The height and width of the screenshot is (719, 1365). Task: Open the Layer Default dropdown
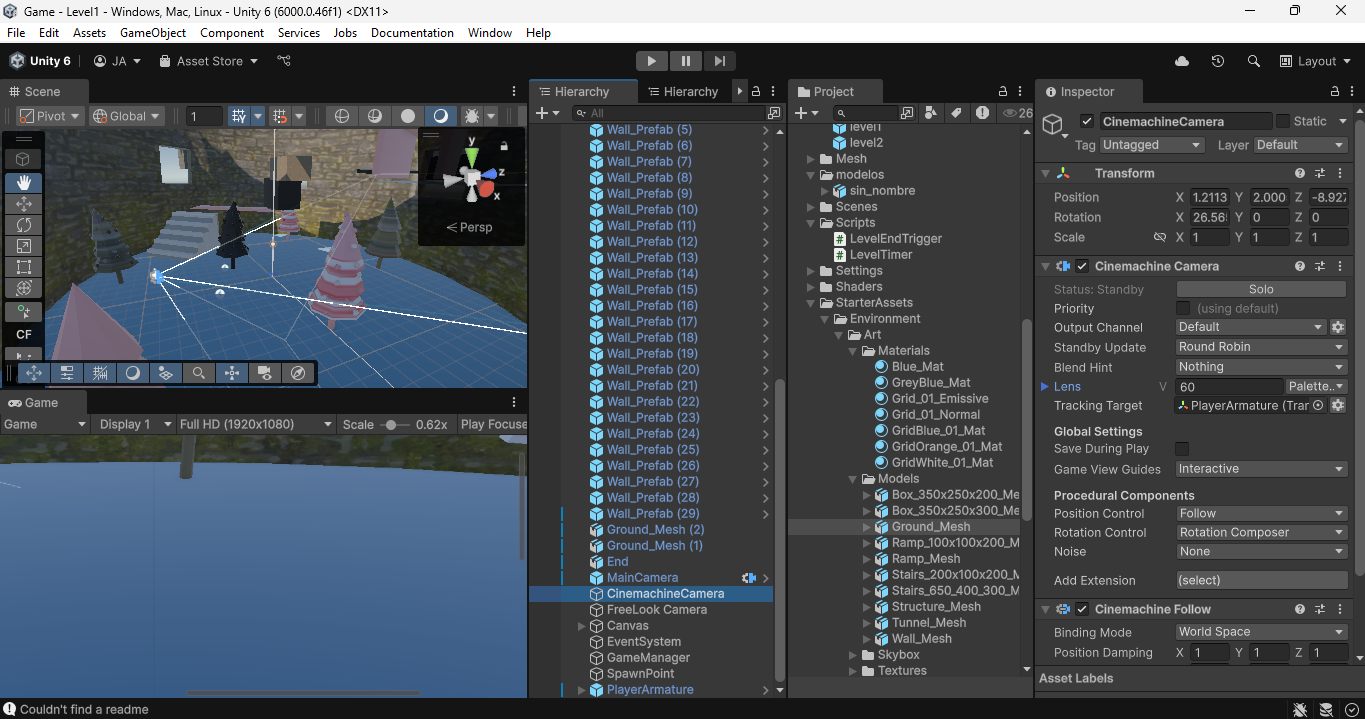pyautogui.click(x=1300, y=145)
